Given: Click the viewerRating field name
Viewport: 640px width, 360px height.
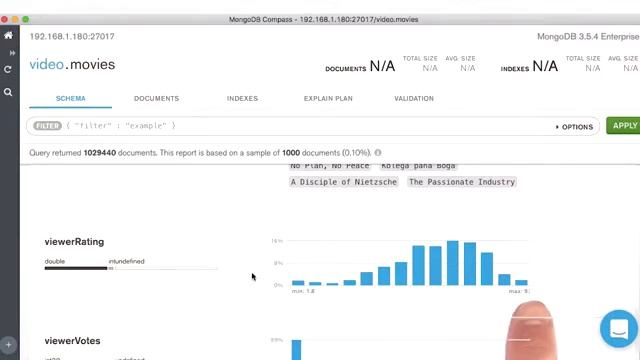Looking at the screenshot, I should [x=74, y=242].
